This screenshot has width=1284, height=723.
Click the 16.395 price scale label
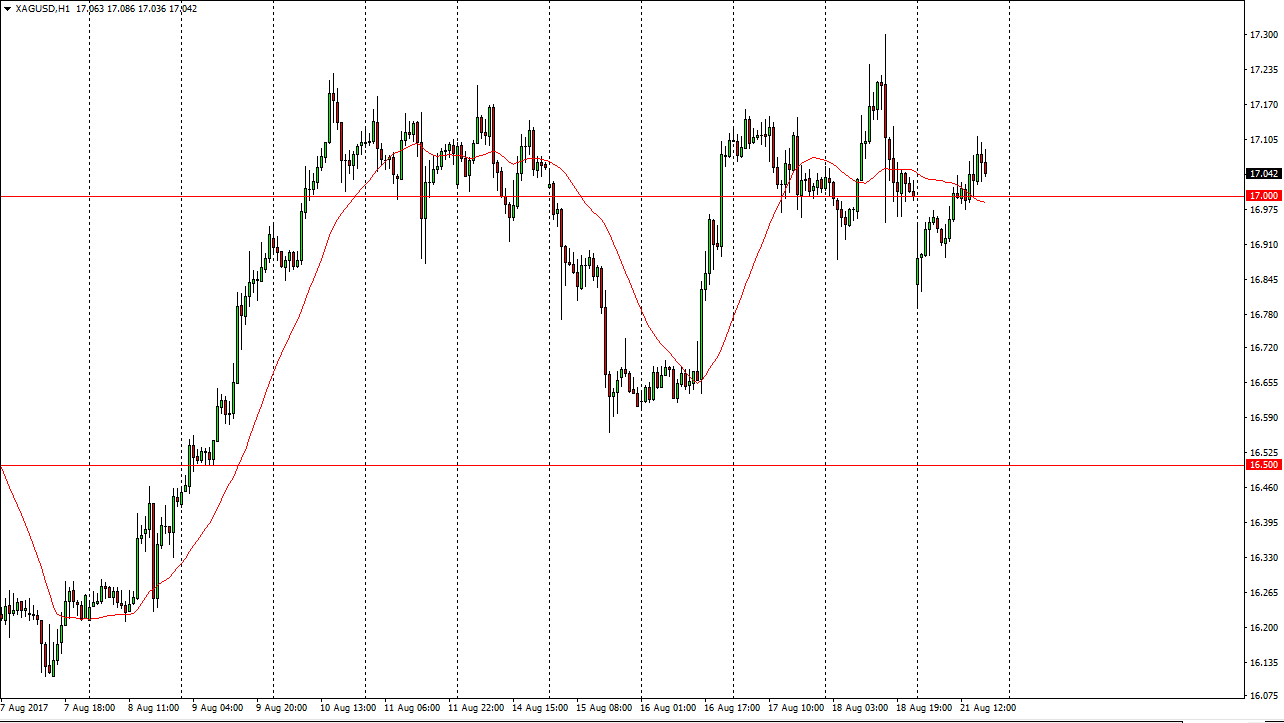[x=1264, y=522]
